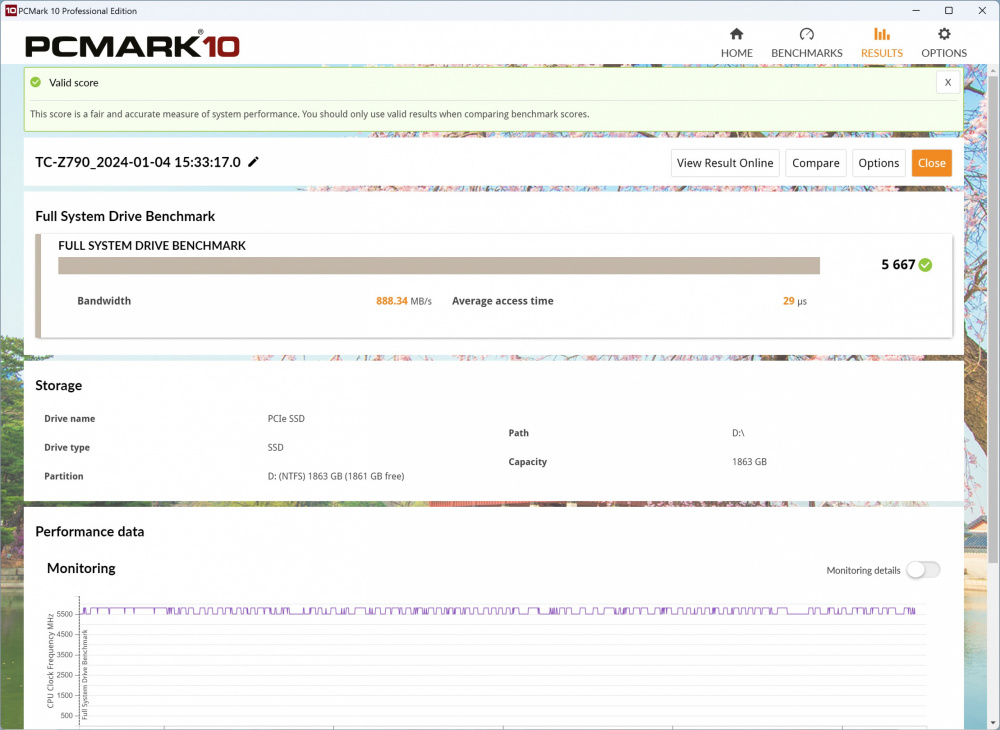Click the Compare button

point(816,163)
